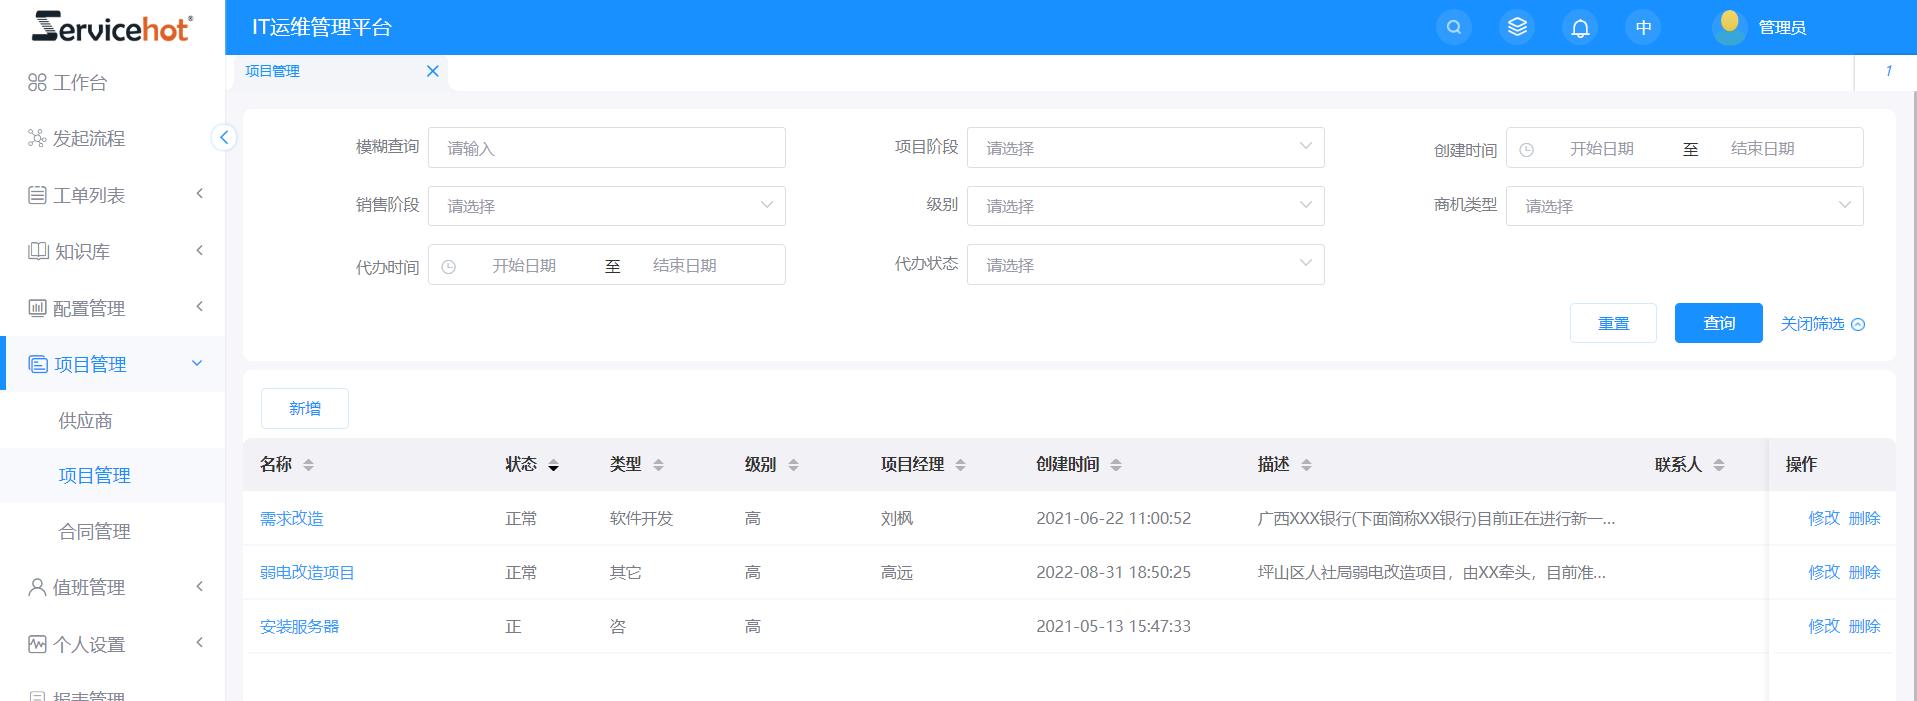Sort the table by 创建时间
This screenshot has height=701, width=1917.
click(1116, 465)
